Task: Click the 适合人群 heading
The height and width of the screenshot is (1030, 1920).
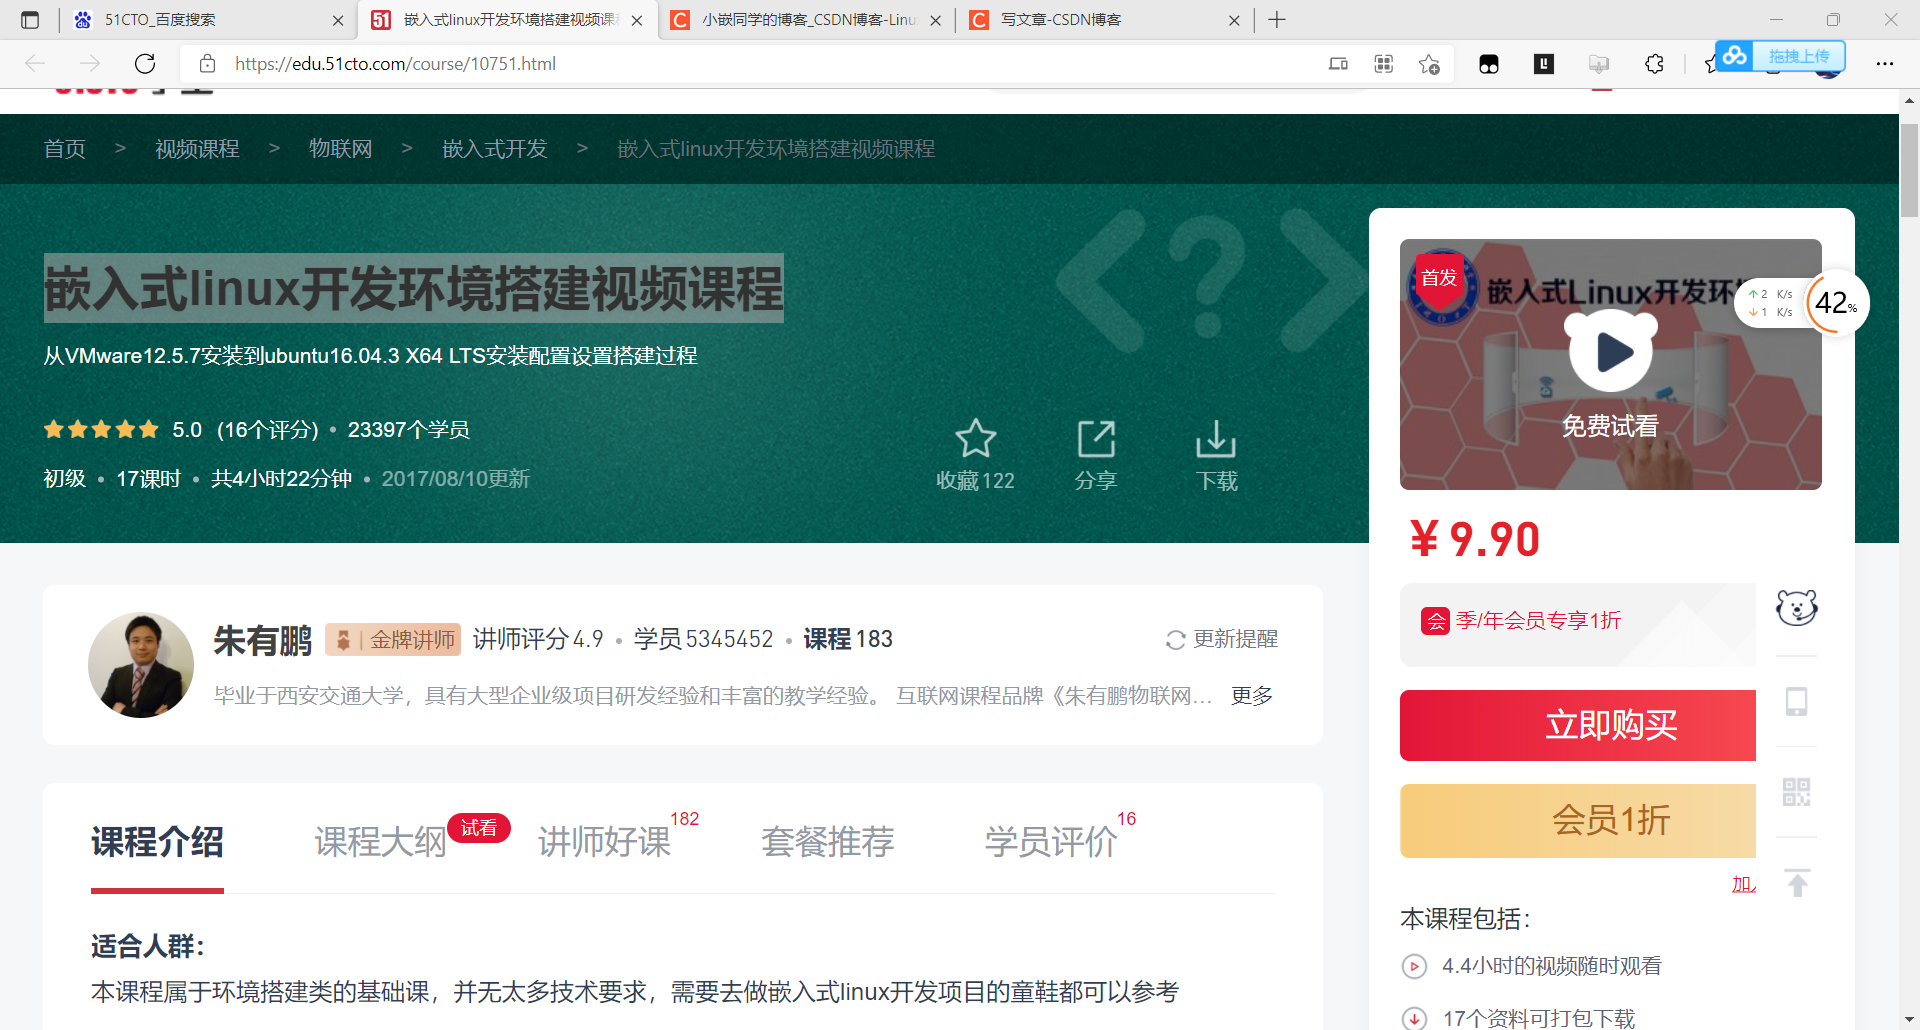Action: tap(148, 946)
